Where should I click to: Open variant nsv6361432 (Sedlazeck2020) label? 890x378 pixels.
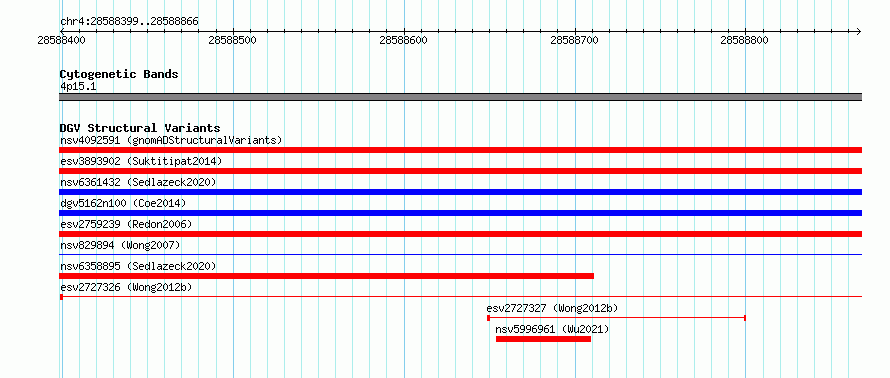pos(138,182)
